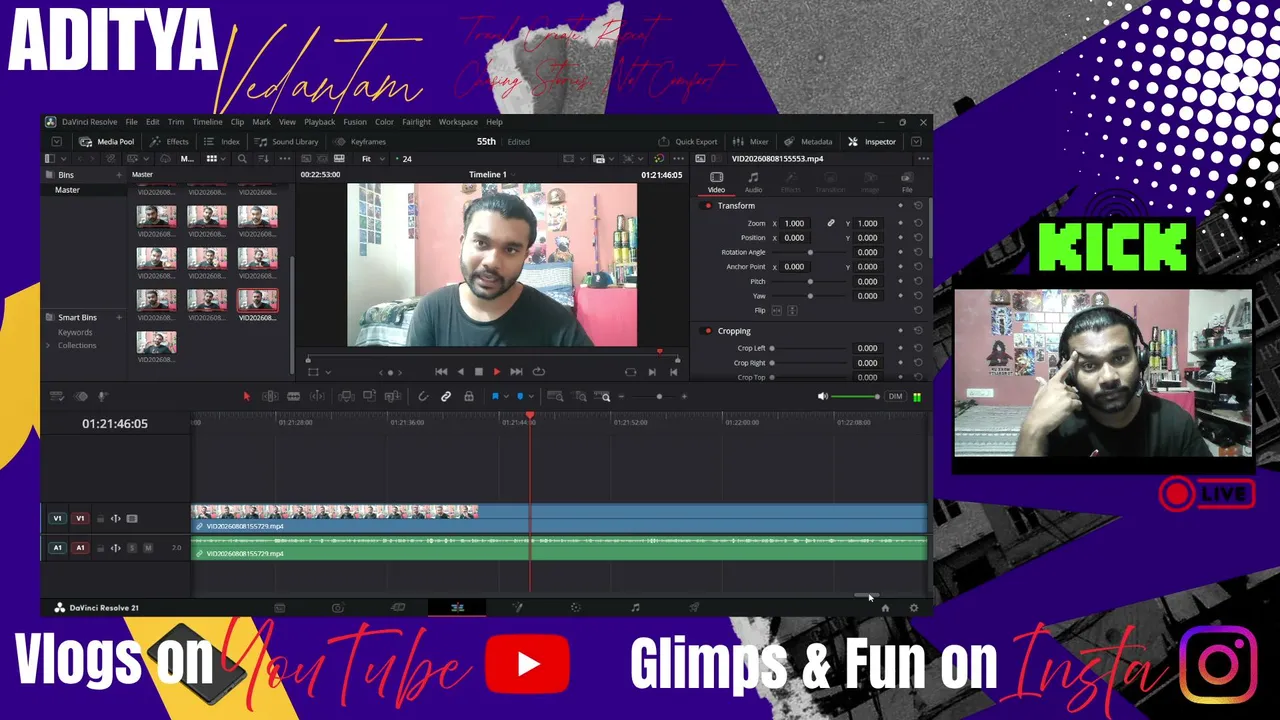Click the media pool search magnifier
Screen dimensions: 1280x720
[242, 159]
